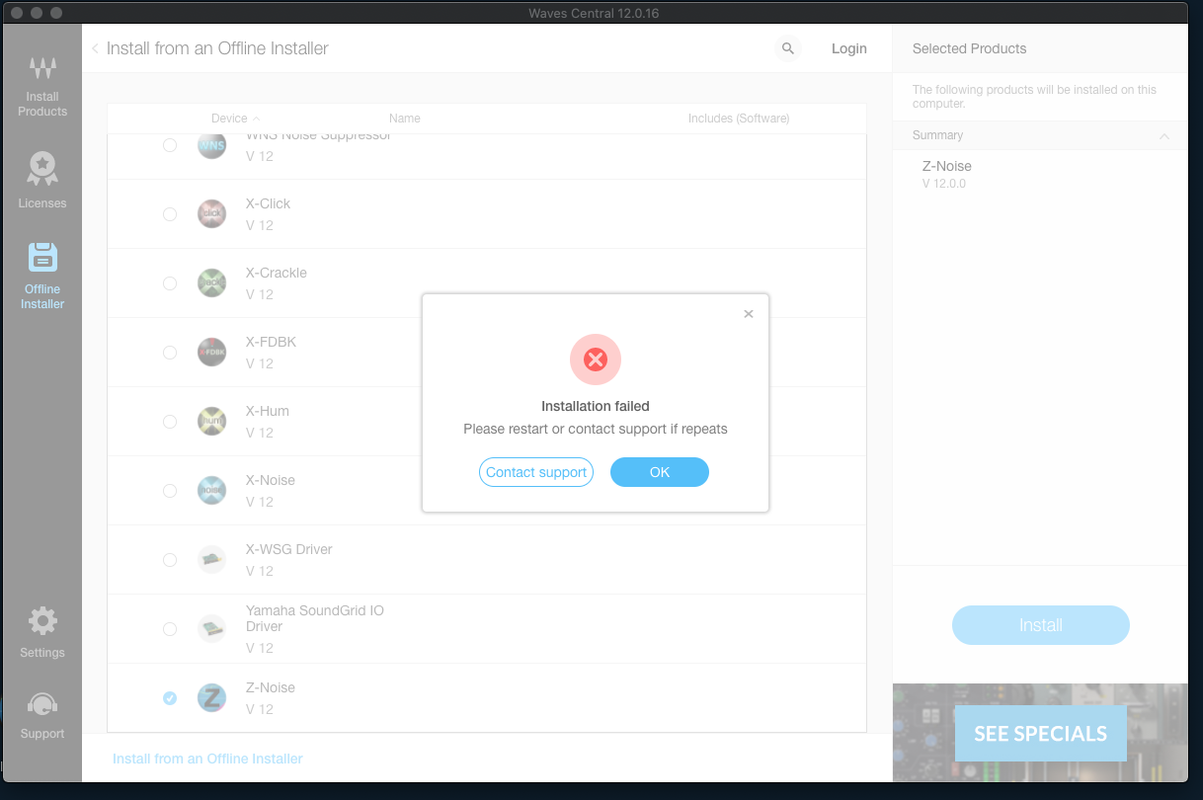Click the Login link

(849, 48)
